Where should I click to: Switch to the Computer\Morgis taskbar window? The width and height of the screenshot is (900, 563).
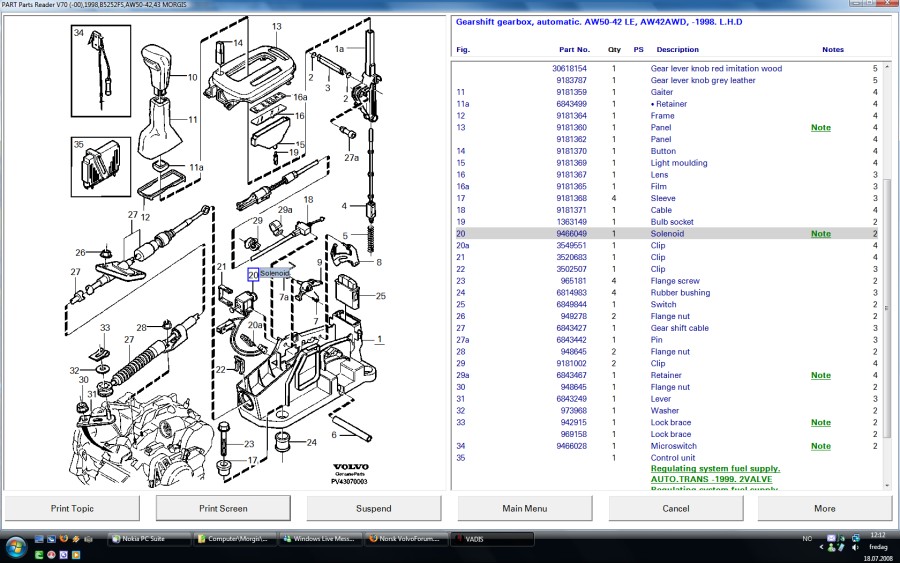coord(235,539)
